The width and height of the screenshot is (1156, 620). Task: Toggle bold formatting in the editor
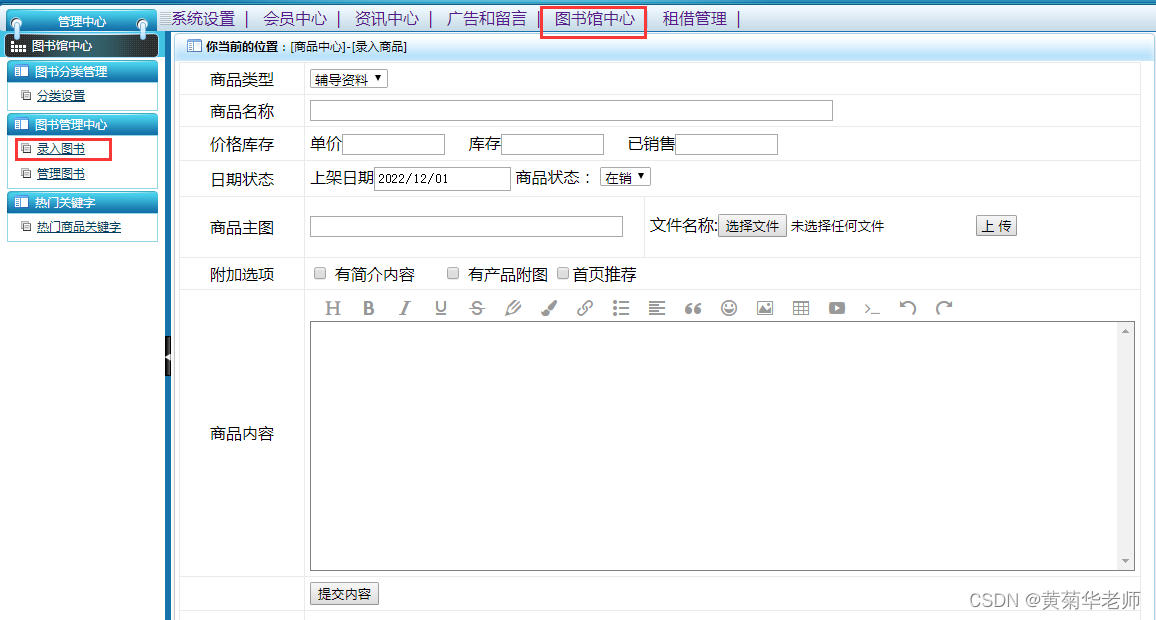(369, 308)
